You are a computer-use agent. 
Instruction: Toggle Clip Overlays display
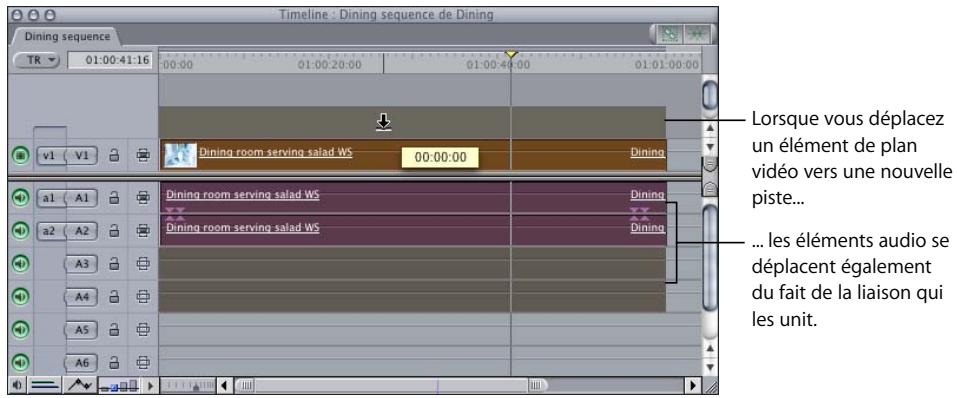80,386
